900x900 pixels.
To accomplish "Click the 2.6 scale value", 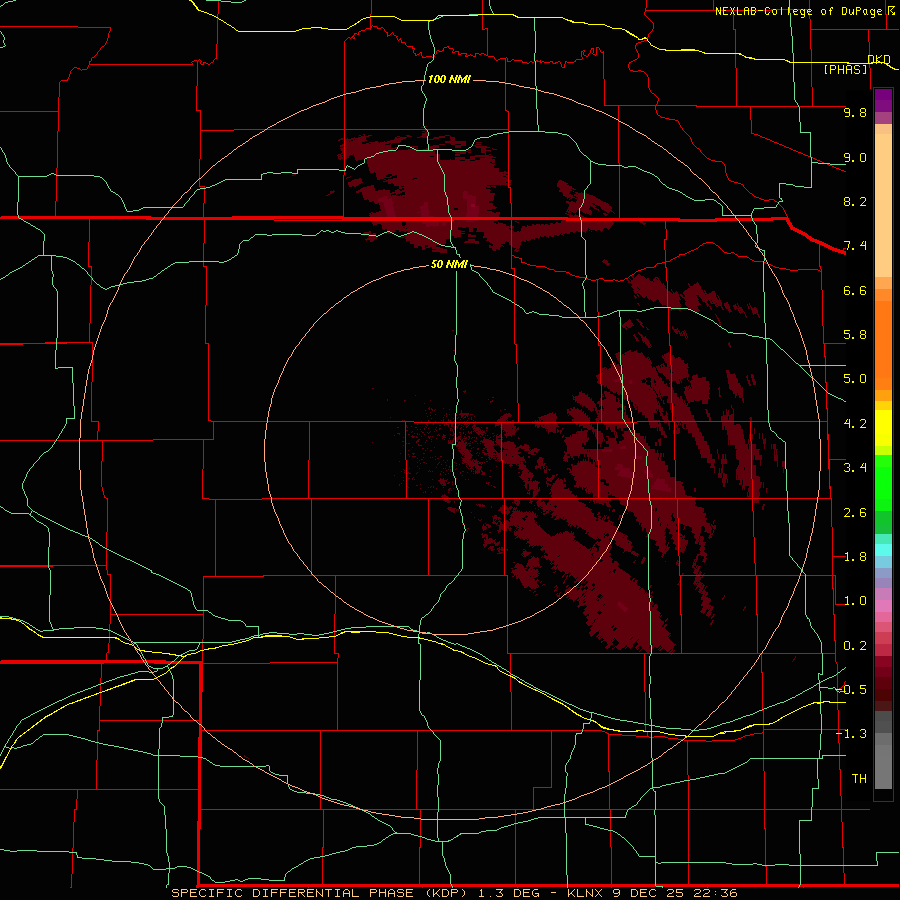I will tap(855, 513).
